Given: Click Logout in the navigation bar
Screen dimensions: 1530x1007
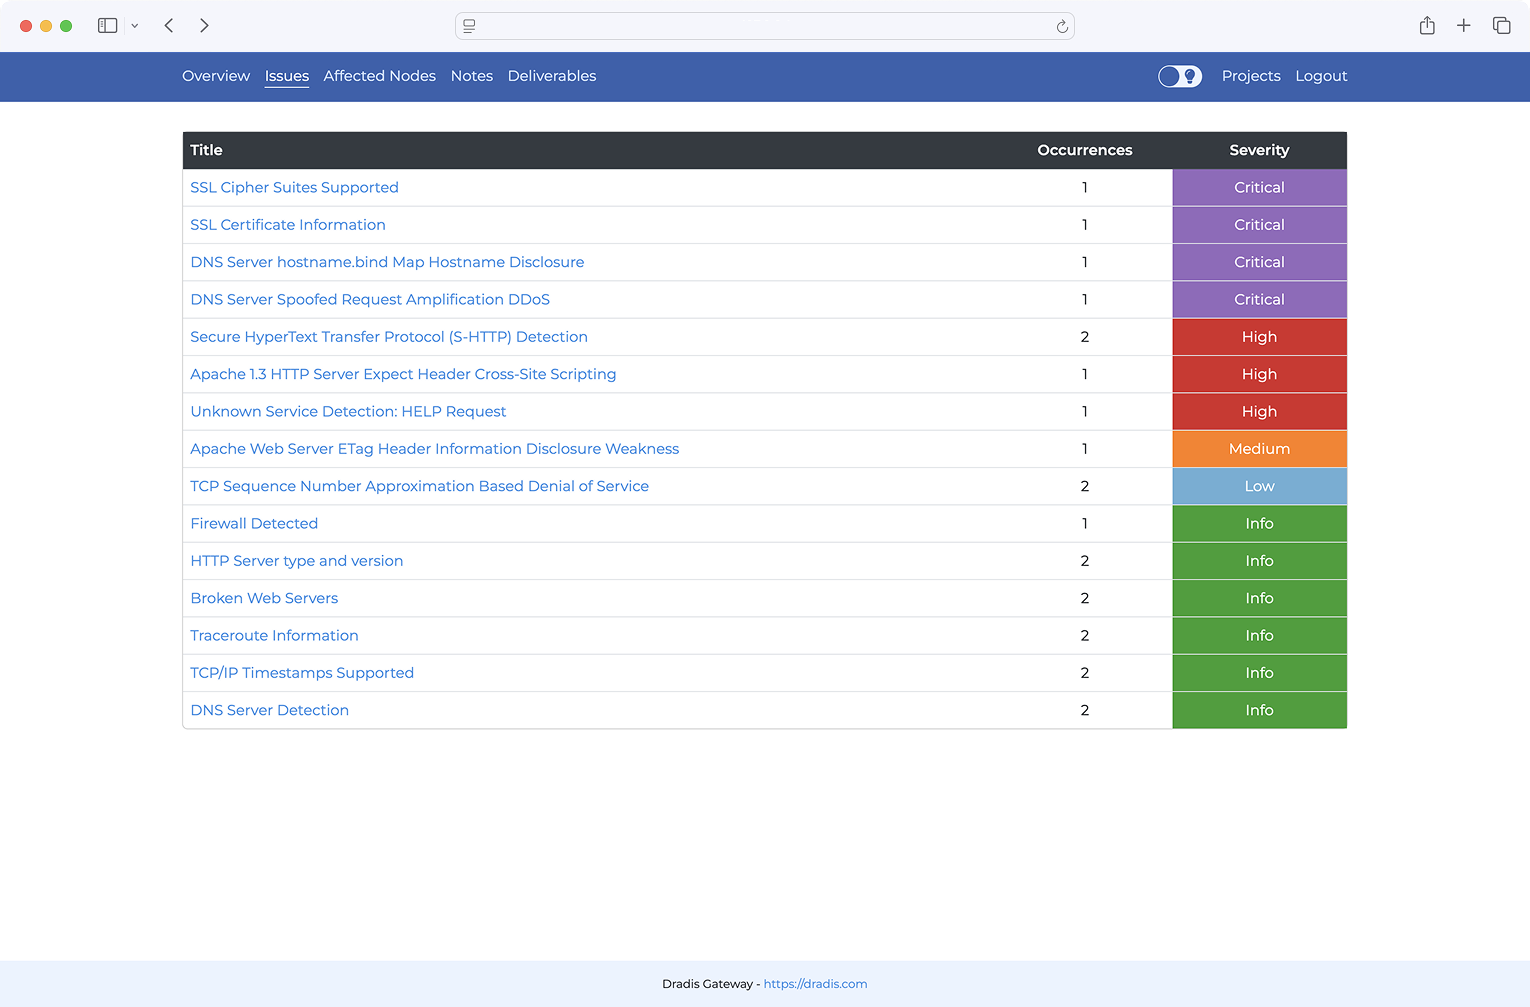Looking at the screenshot, I should pos(1321,76).
